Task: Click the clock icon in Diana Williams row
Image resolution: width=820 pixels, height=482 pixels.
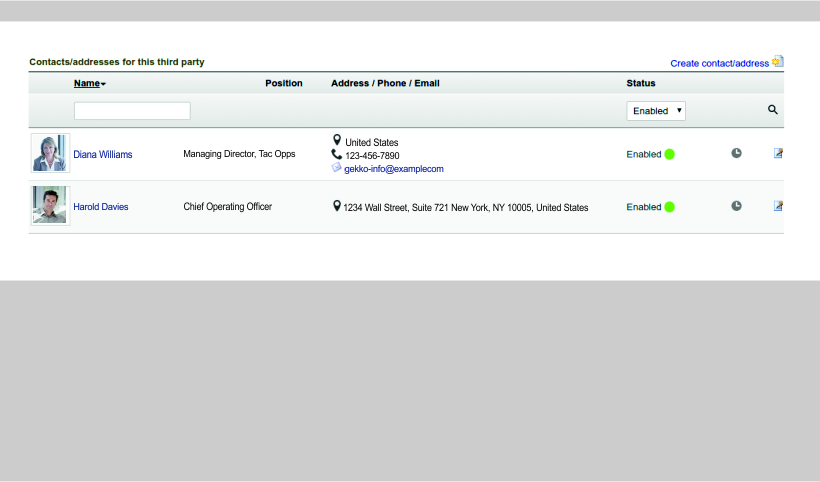Action: pos(736,153)
